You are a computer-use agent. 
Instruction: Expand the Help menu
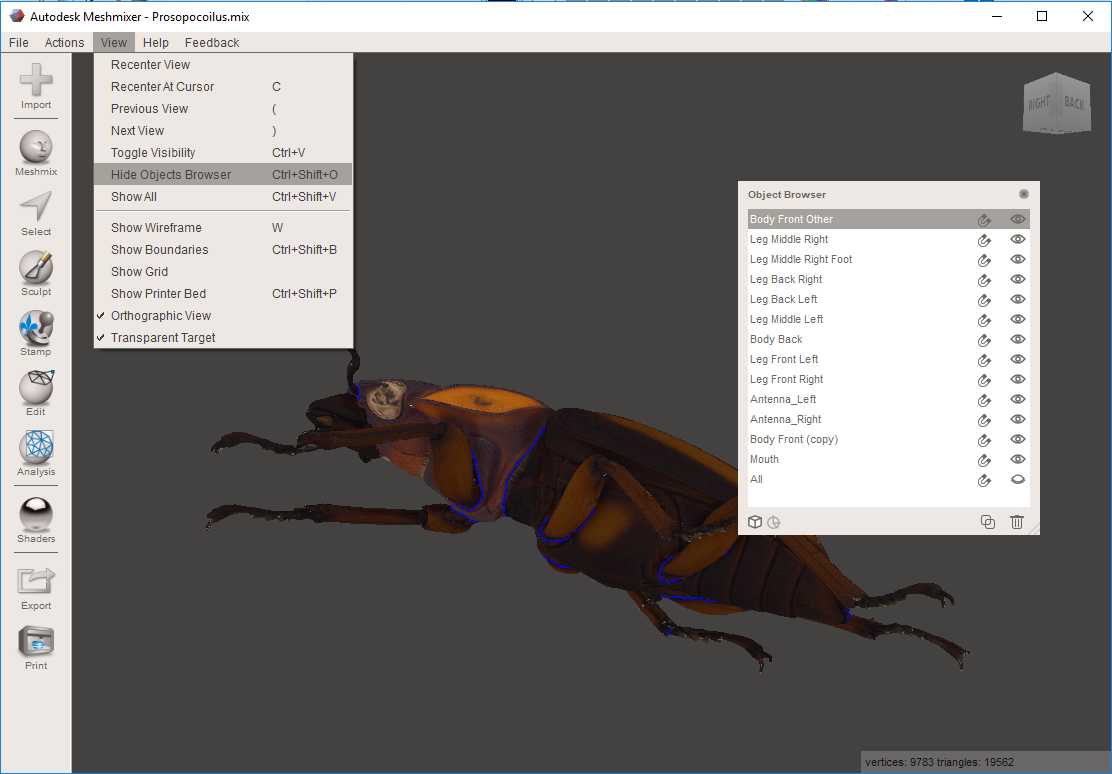[155, 43]
